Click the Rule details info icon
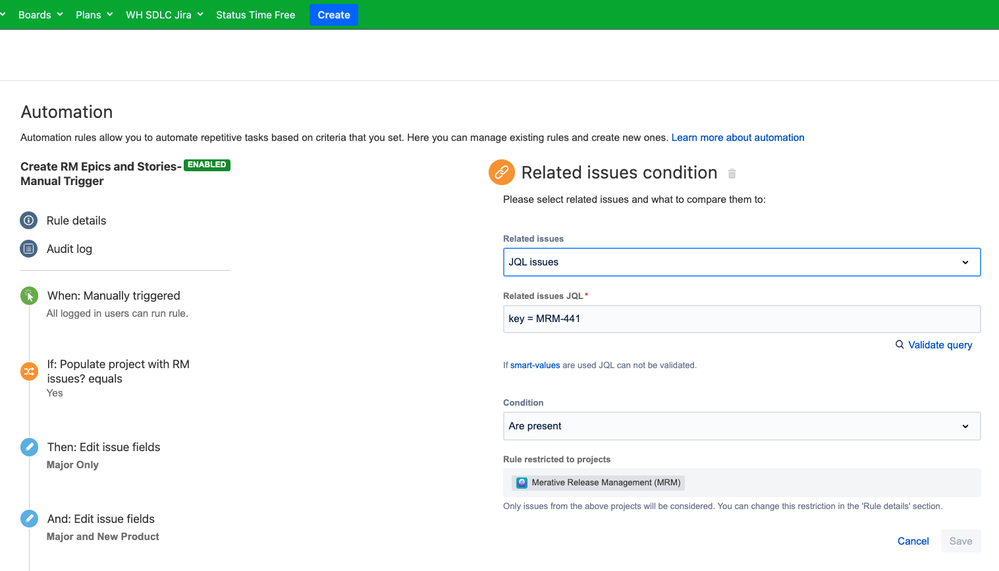 coord(29,220)
